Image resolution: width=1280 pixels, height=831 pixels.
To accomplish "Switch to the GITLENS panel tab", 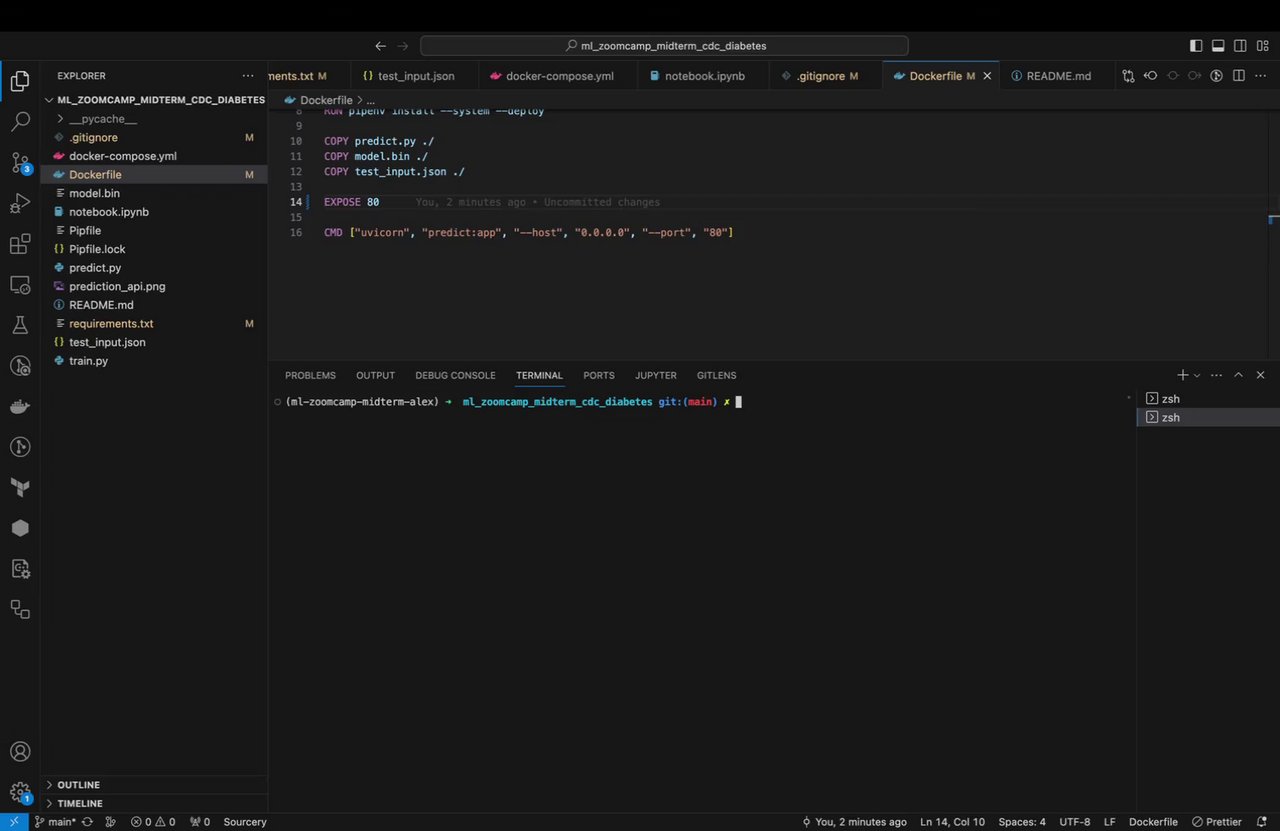I will pyautogui.click(x=716, y=375).
